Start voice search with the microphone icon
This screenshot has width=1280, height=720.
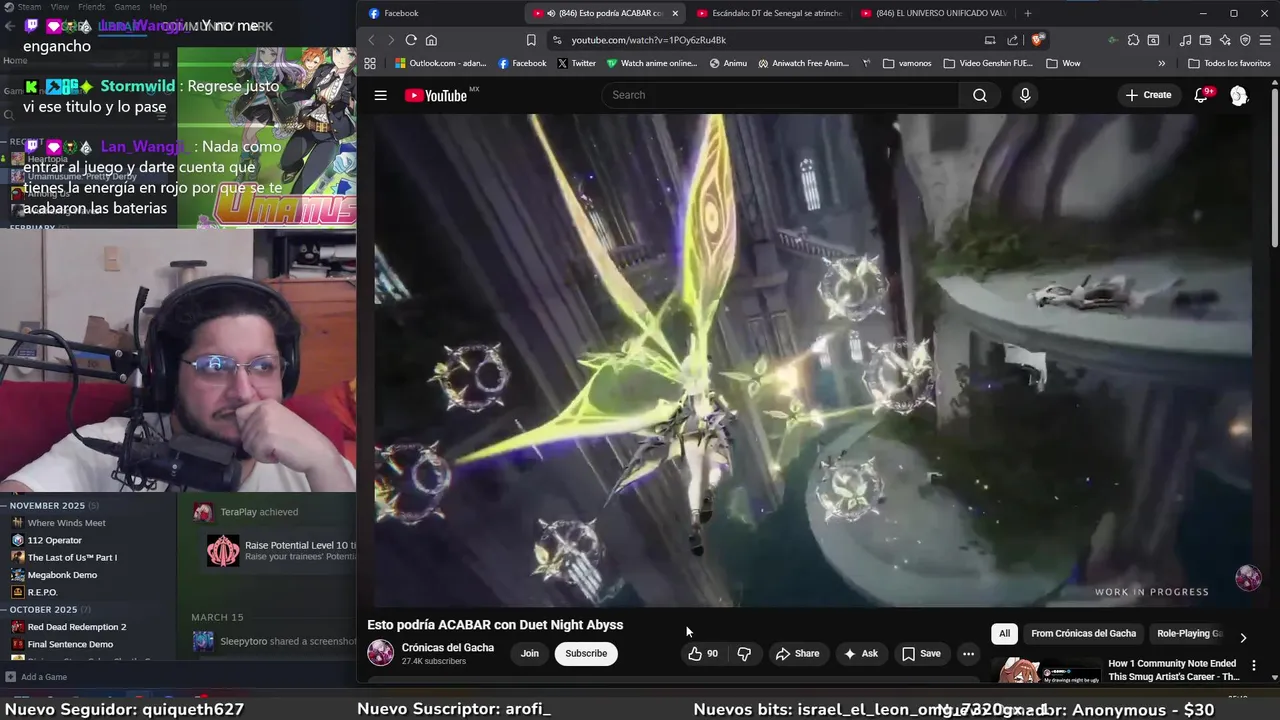(x=1024, y=95)
